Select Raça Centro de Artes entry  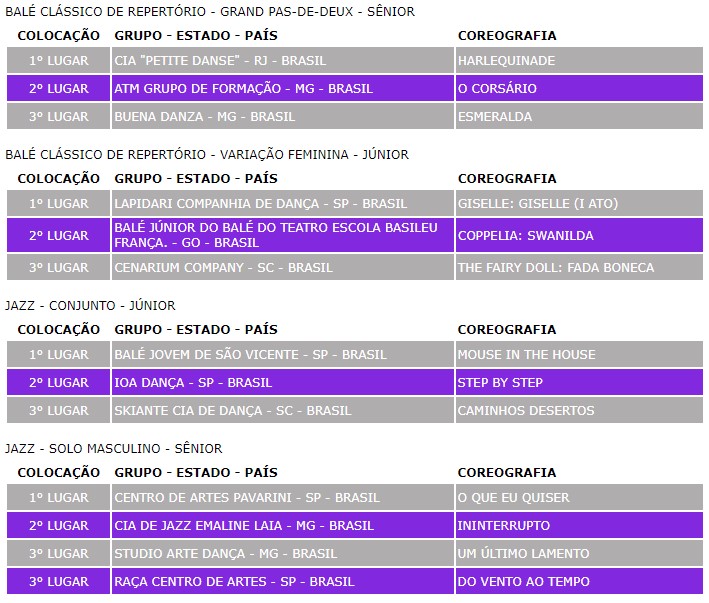234,582
